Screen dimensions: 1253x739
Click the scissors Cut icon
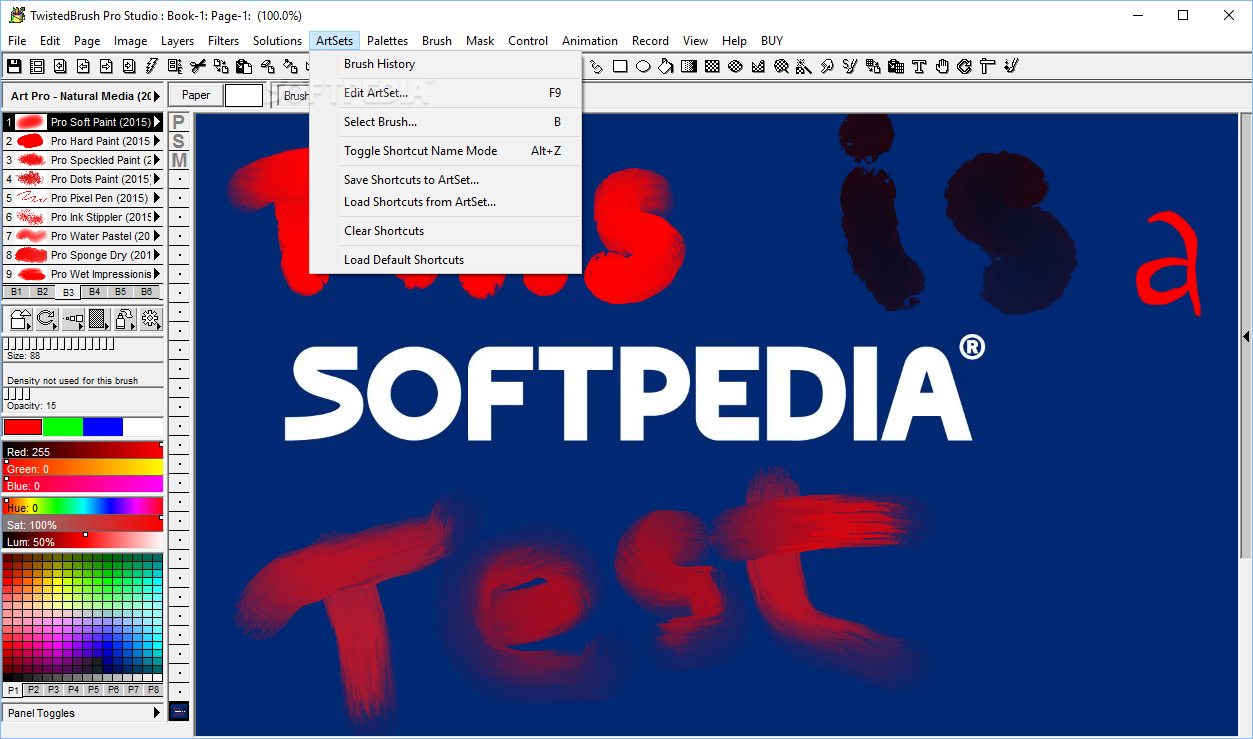click(x=198, y=66)
